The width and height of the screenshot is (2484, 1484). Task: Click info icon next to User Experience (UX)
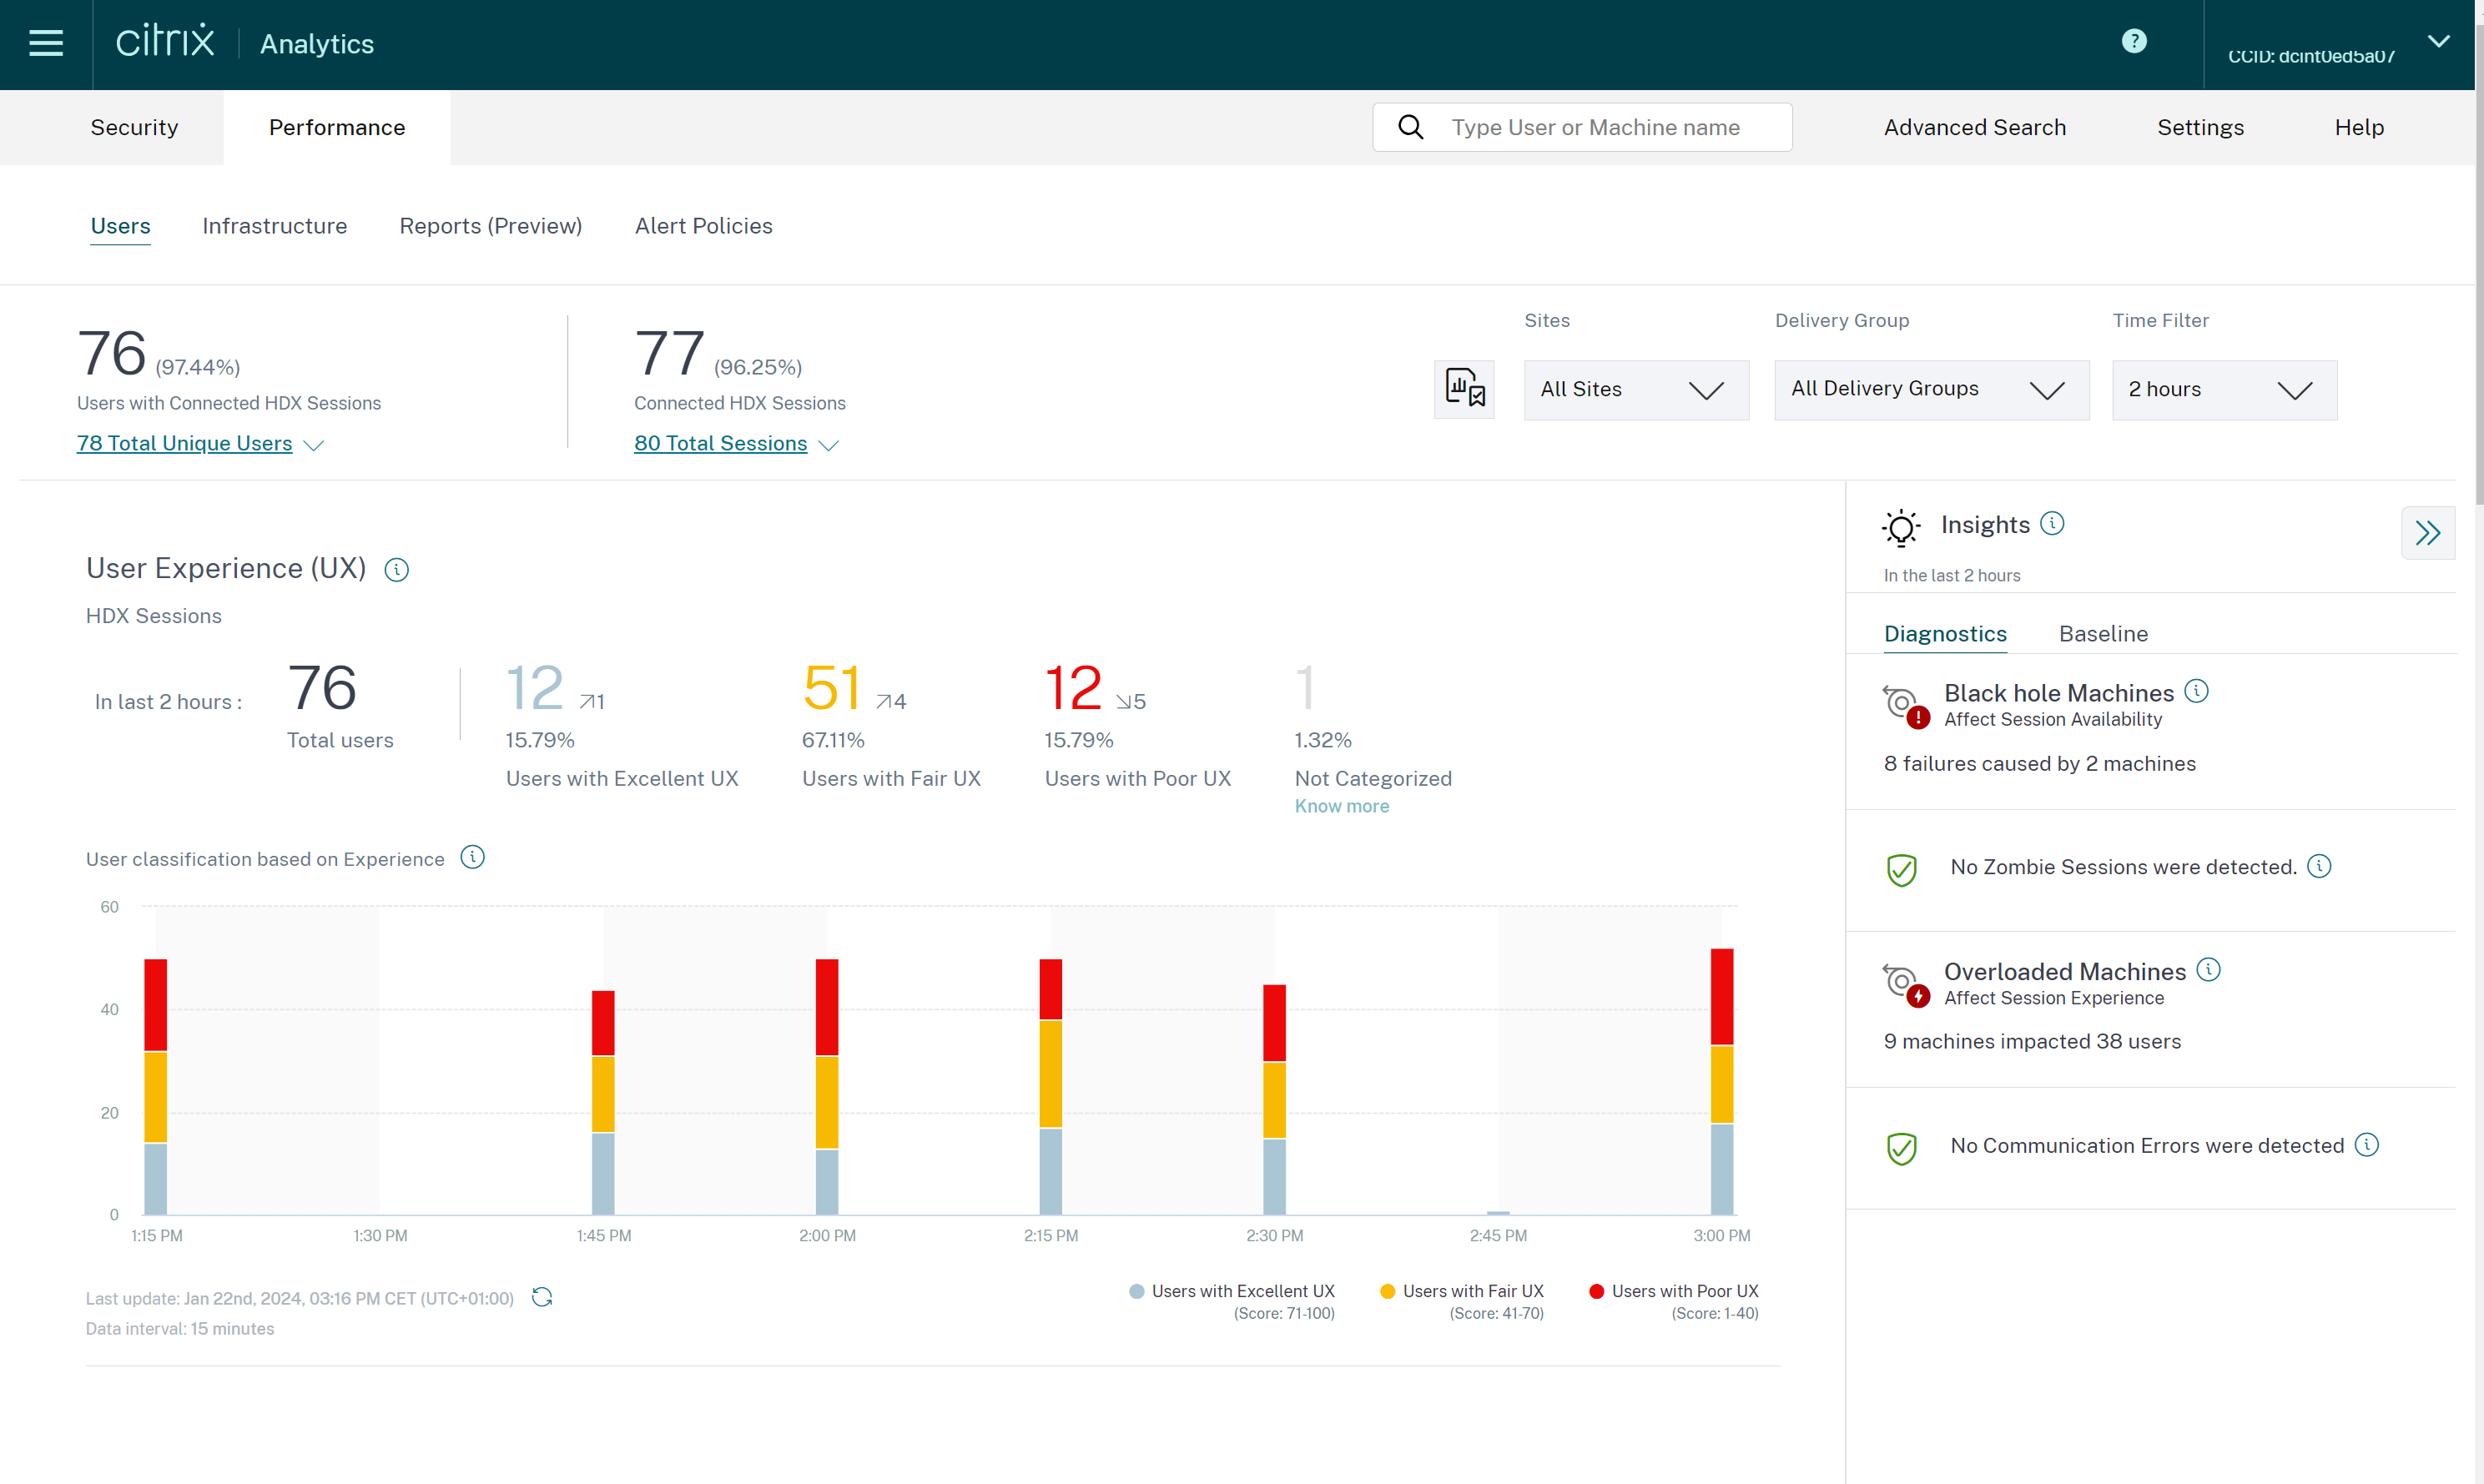[397, 570]
